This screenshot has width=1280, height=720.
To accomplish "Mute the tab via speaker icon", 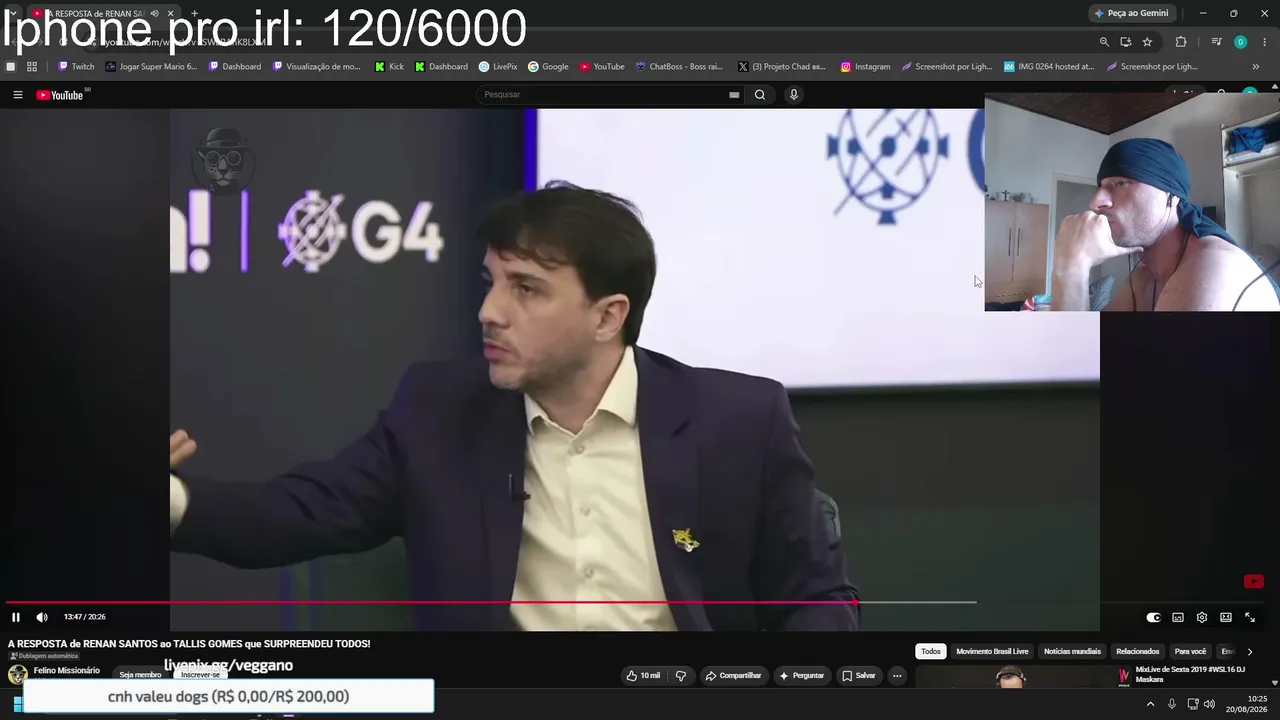I will coord(154,13).
